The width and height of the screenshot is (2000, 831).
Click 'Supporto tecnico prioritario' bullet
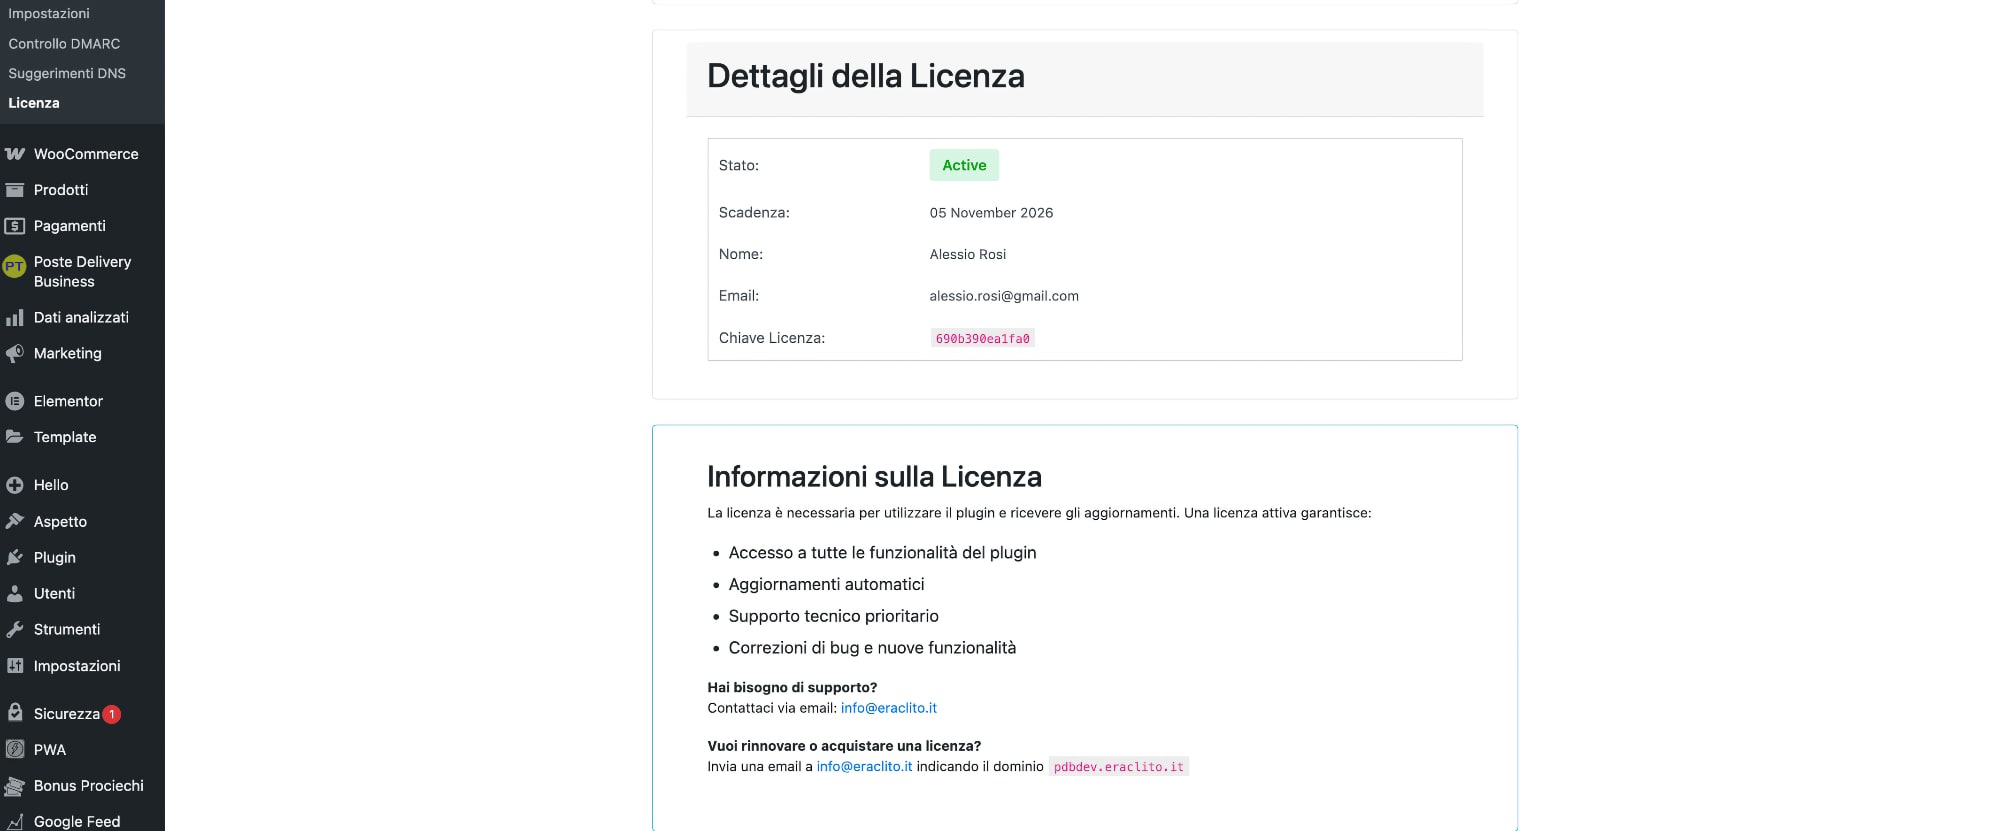[x=834, y=616]
